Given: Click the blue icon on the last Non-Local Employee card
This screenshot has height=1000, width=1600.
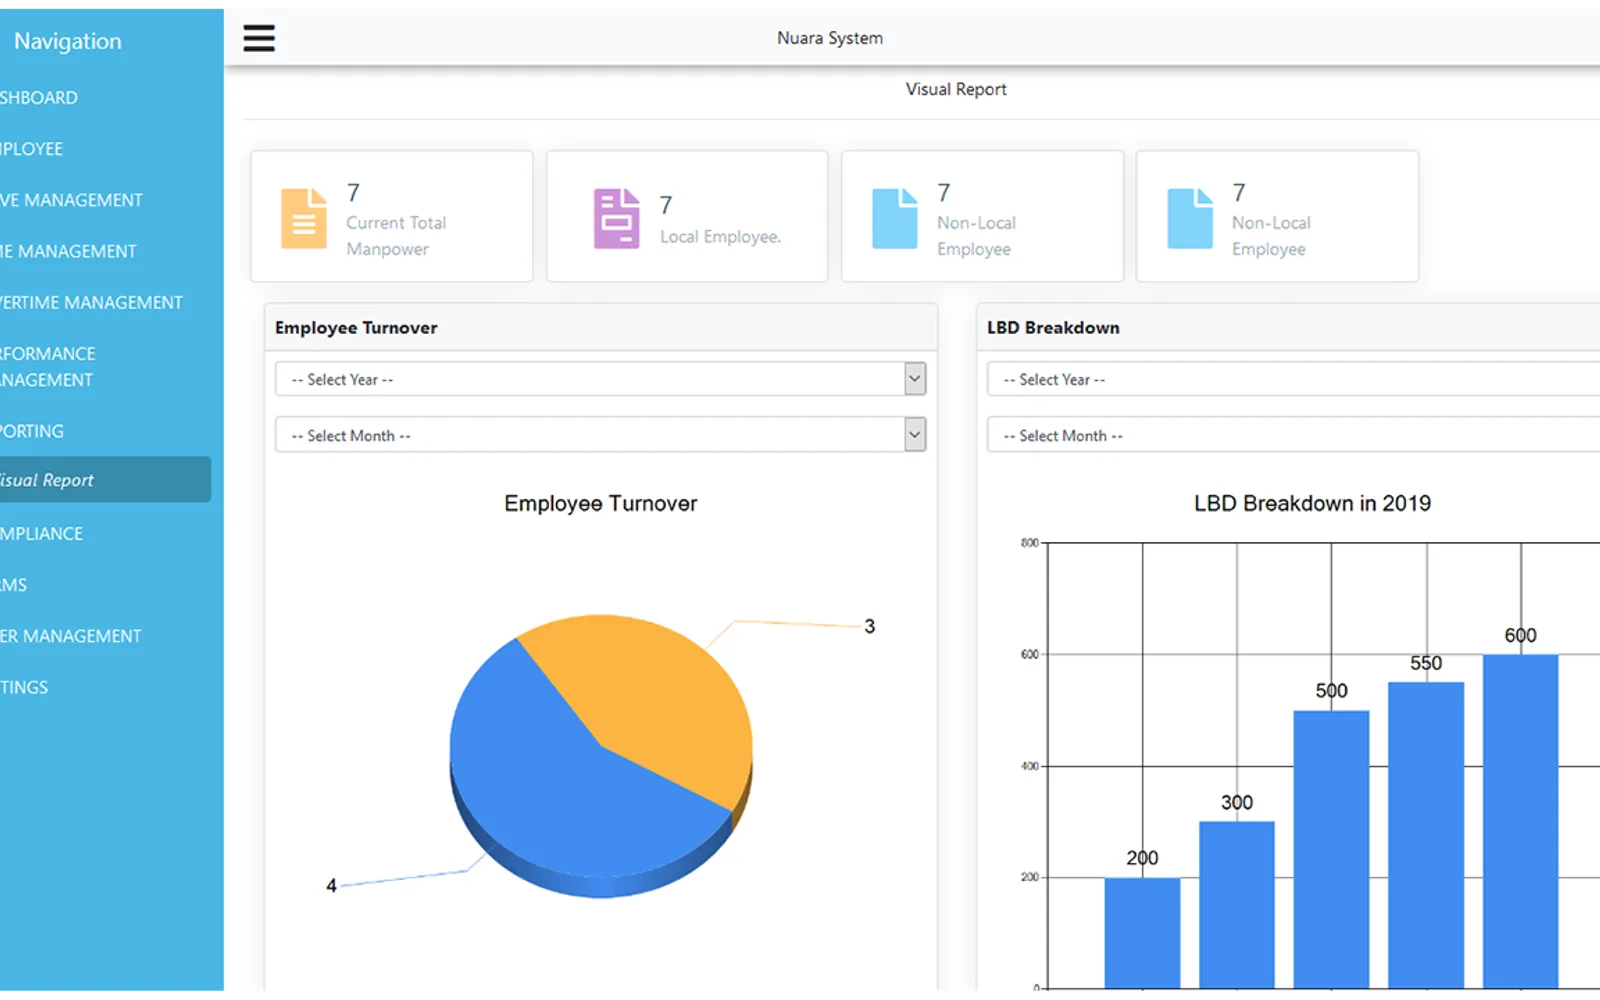Looking at the screenshot, I should (x=1189, y=218).
